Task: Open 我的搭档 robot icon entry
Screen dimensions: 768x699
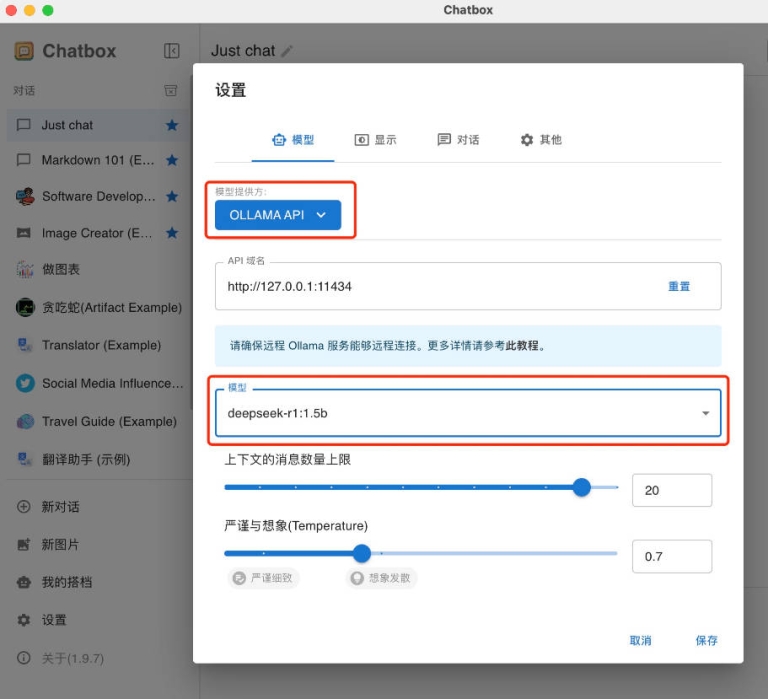Action: click(x=24, y=582)
